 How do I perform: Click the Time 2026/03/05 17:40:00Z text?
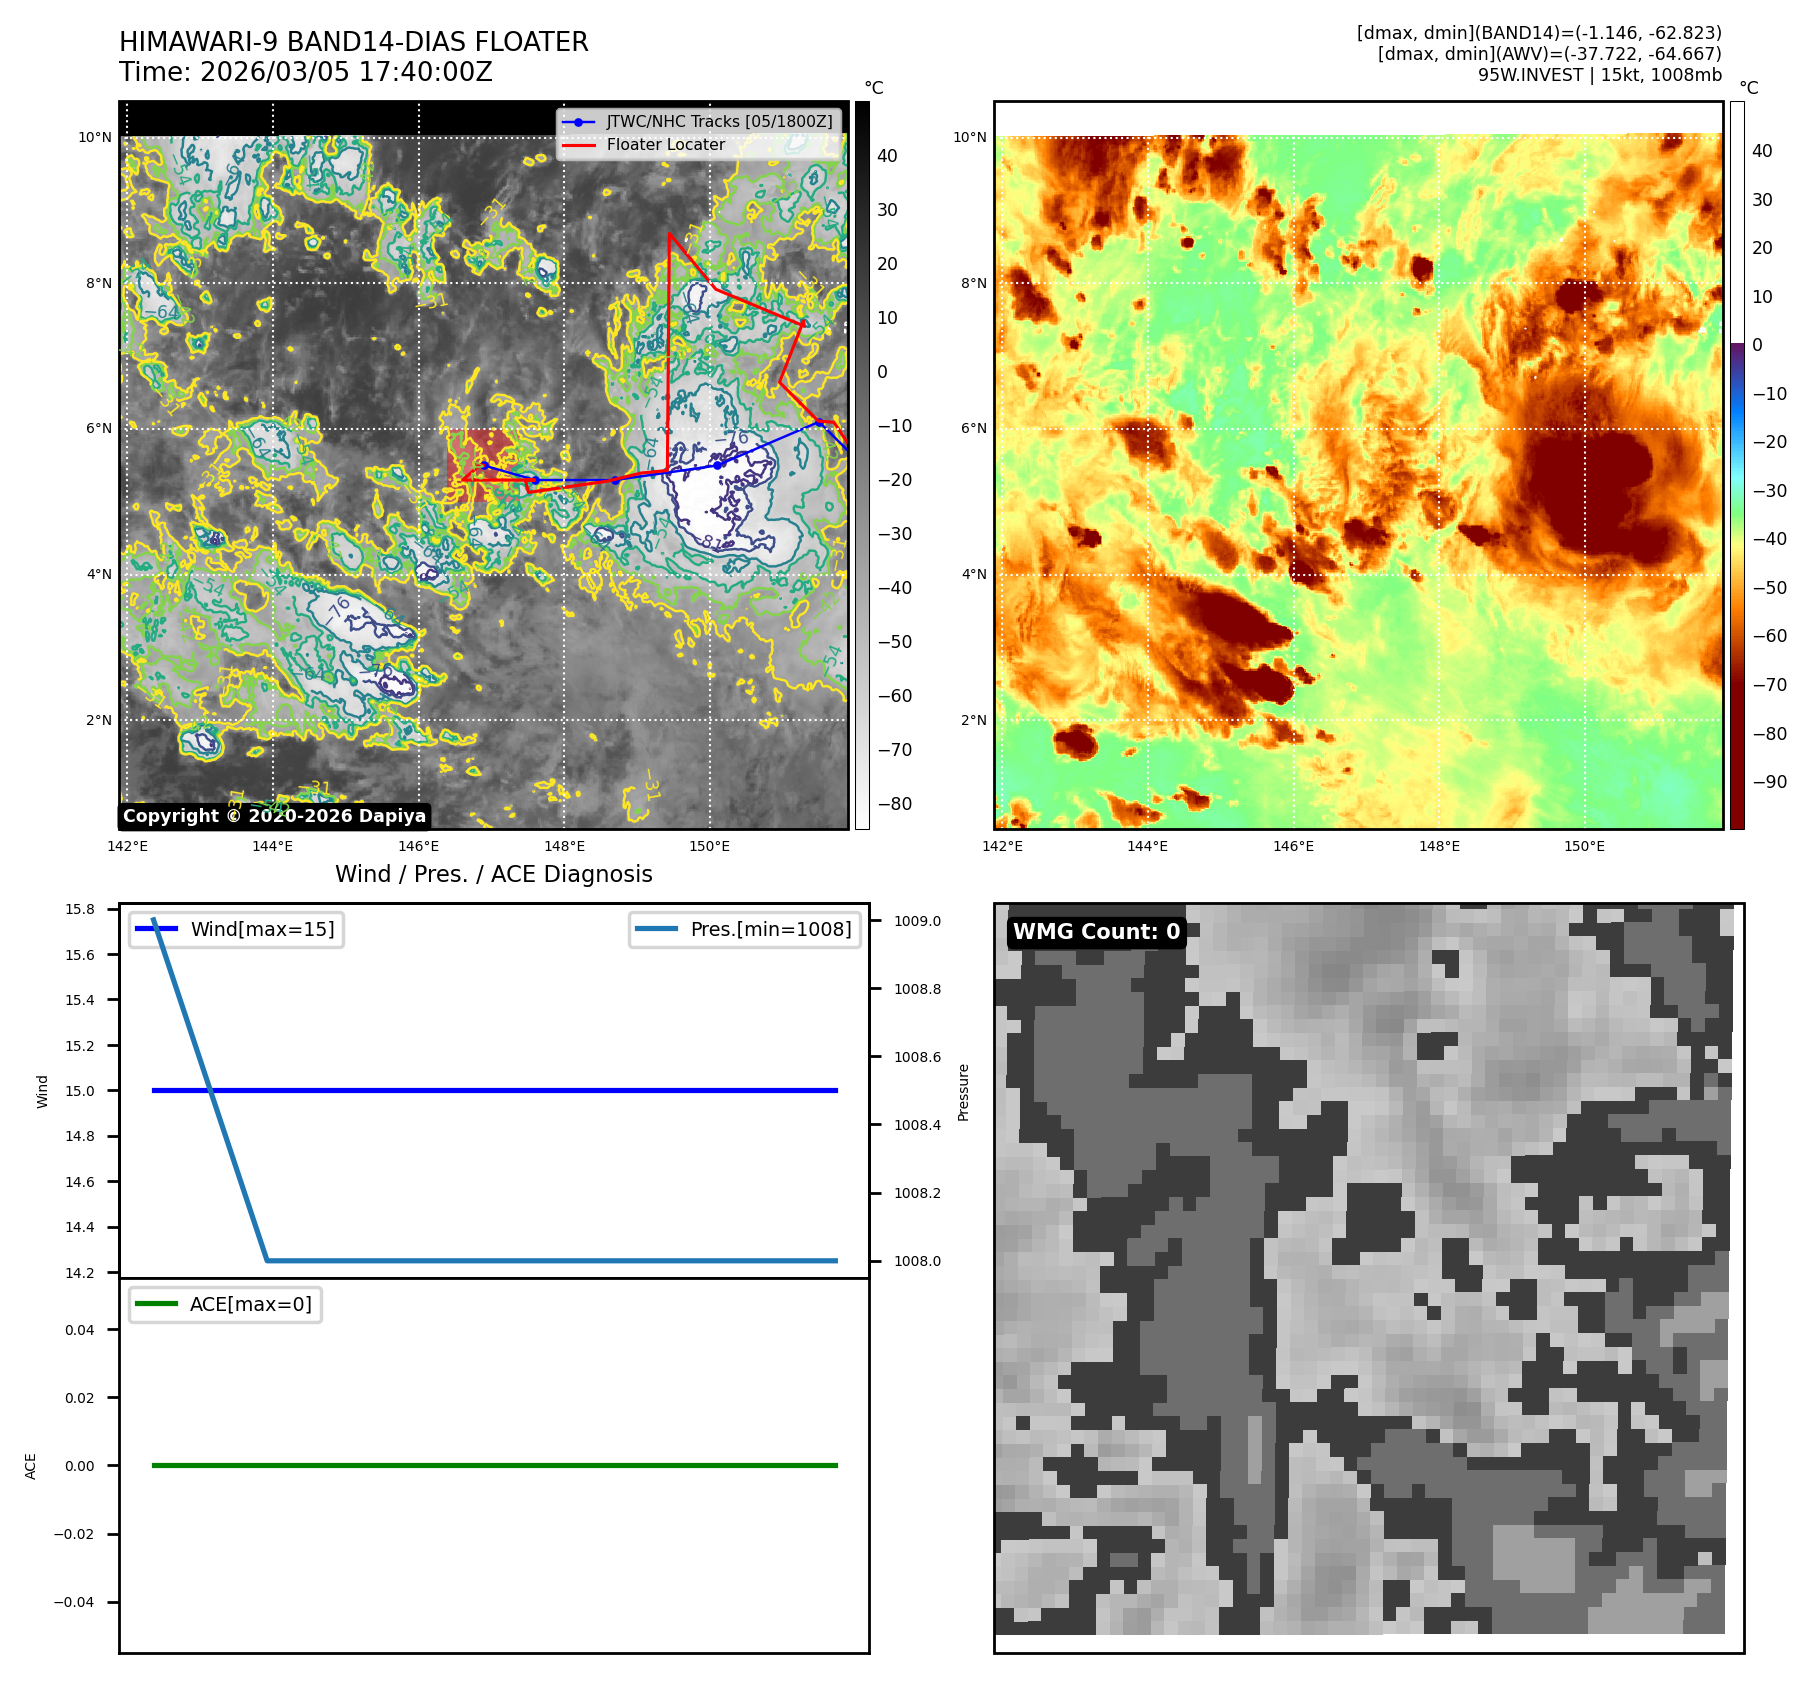click(x=305, y=72)
